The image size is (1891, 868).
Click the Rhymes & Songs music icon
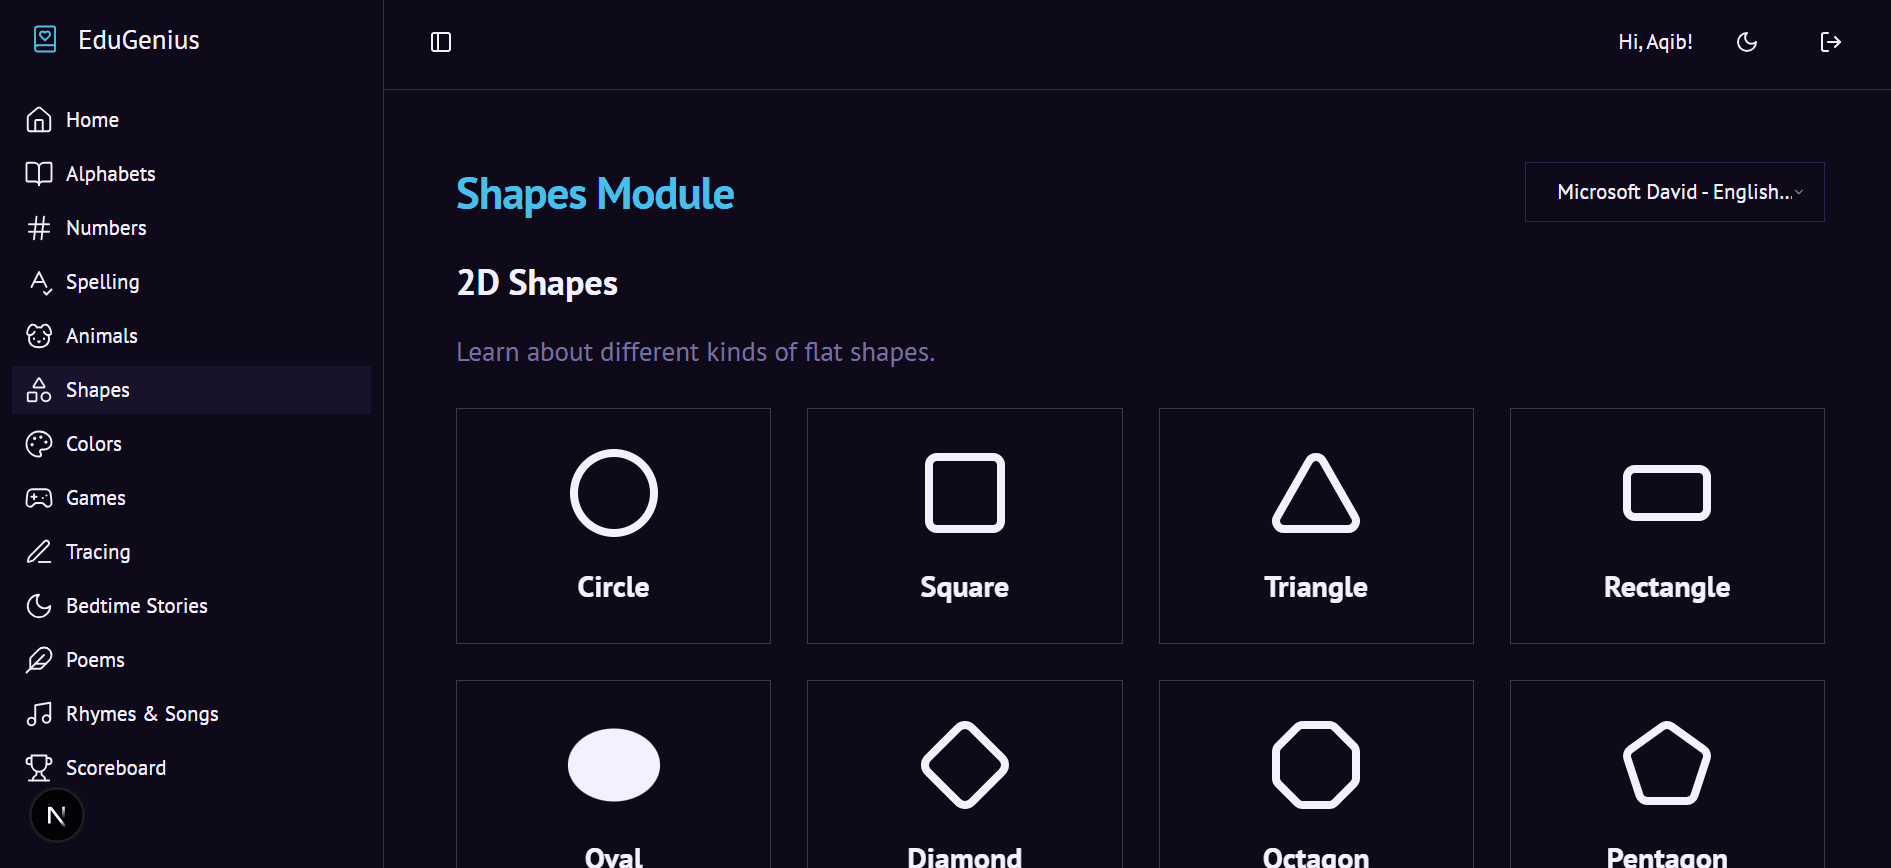[x=39, y=714]
